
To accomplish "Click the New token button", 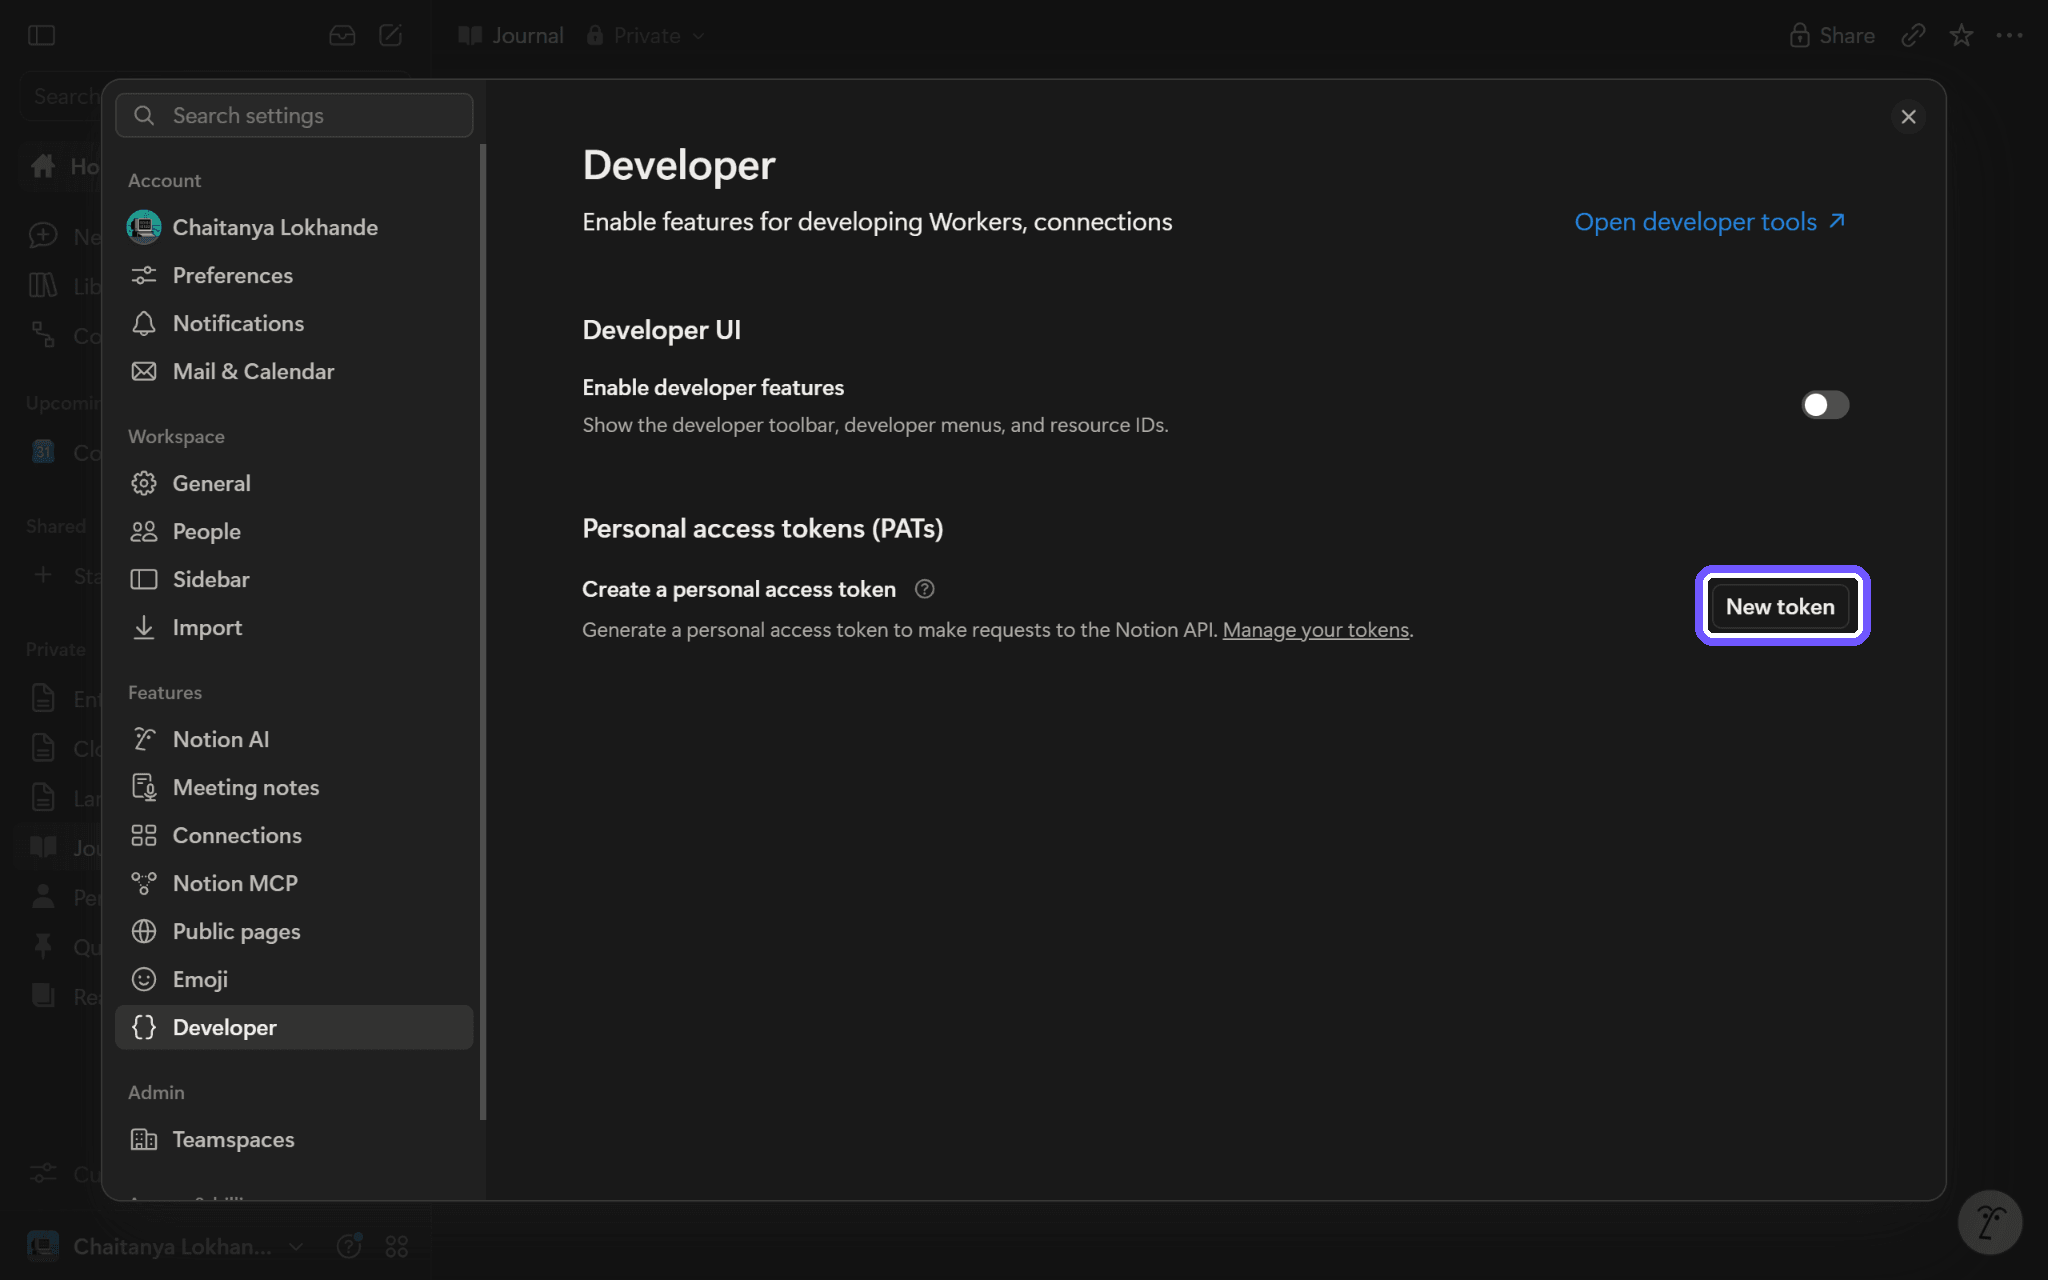I will point(1781,606).
